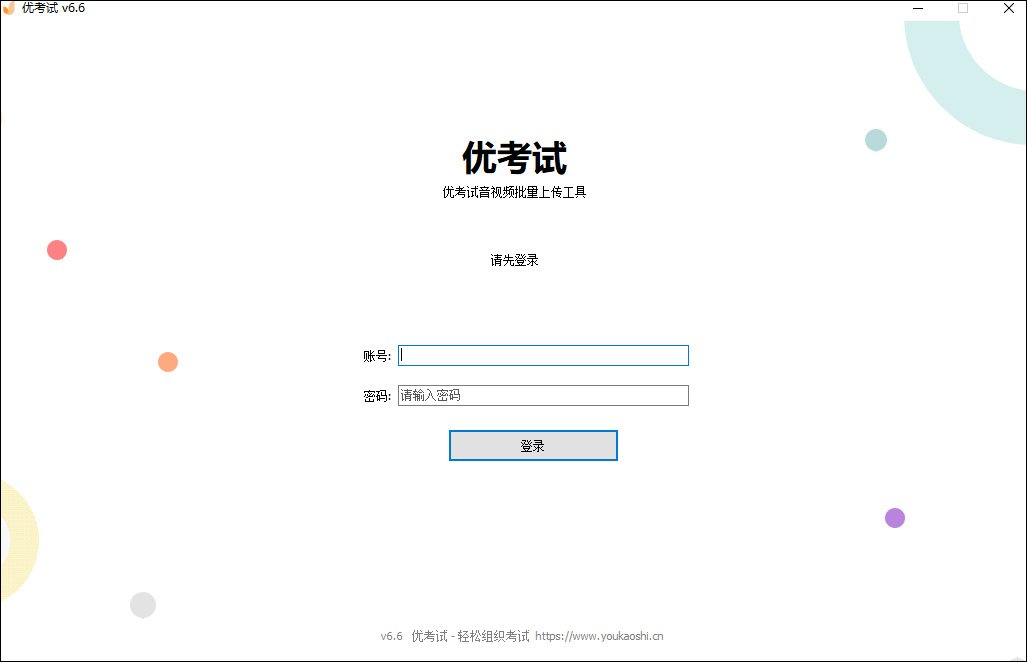Click the 账号 label next to account field
This screenshot has height=662, width=1027.
coord(377,355)
